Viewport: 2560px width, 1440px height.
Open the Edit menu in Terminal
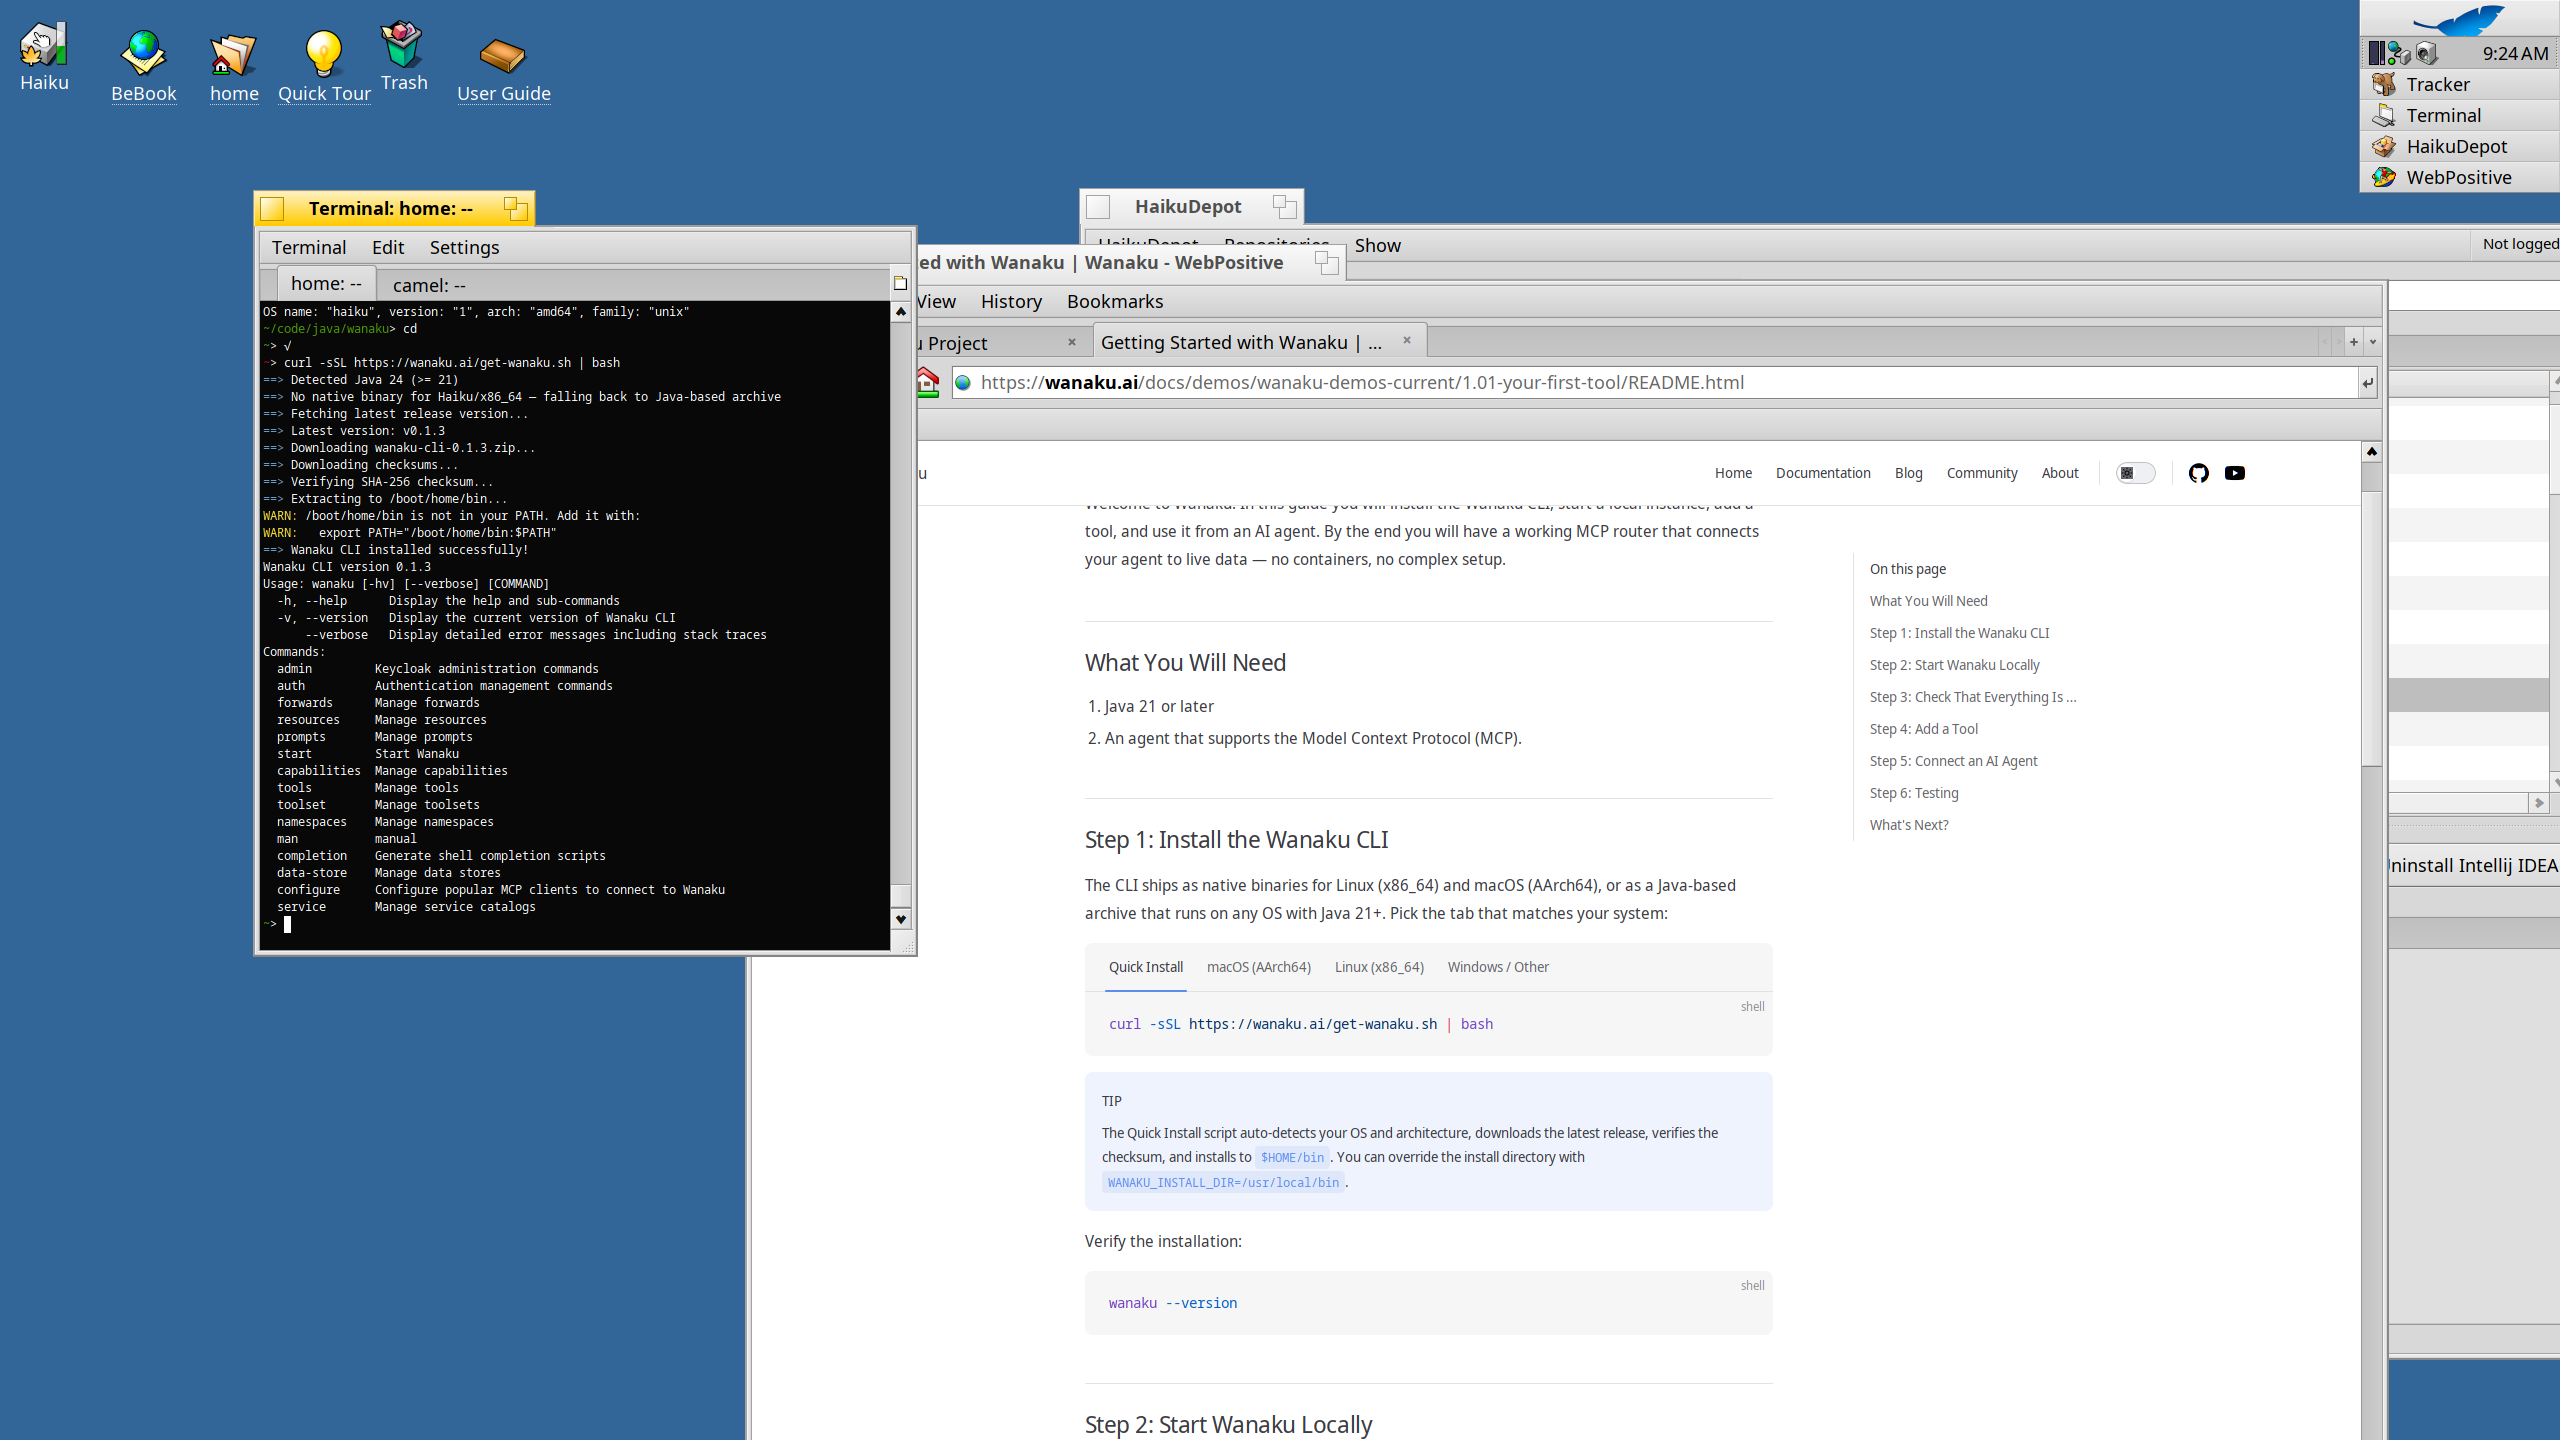pos(388,247)
